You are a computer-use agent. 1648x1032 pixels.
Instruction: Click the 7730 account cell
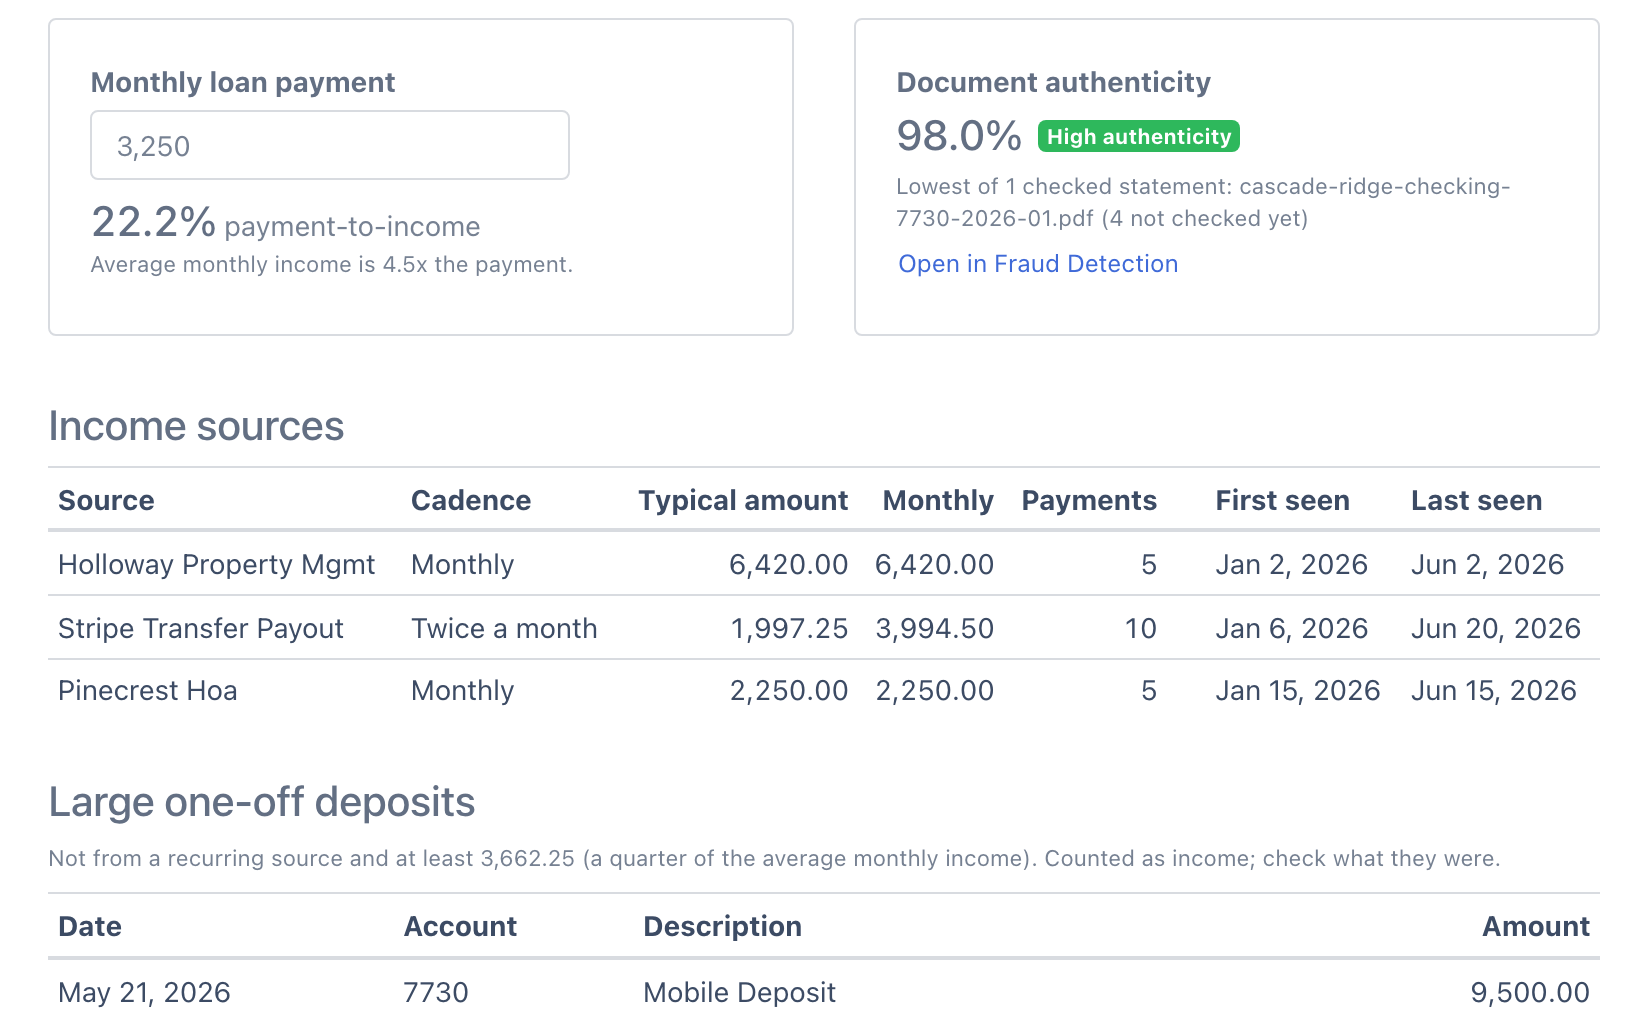click(436, 992)
